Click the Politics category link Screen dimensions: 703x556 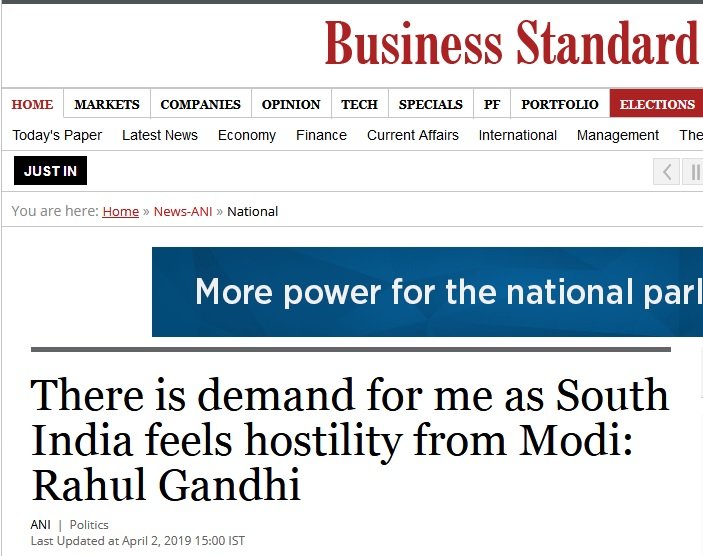(x=89, y=525)
